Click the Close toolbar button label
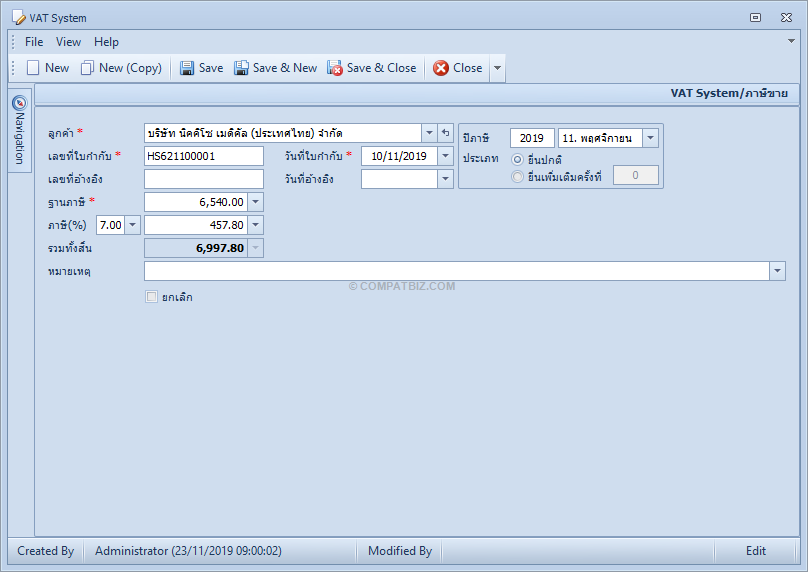The height and width of the screenshot is (572, 808). 467,68
